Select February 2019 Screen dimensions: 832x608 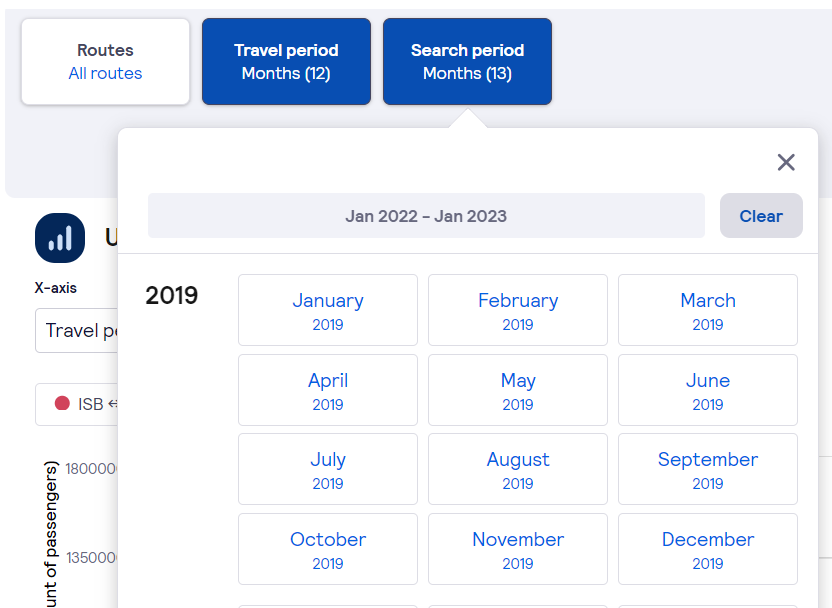(518, 310)
